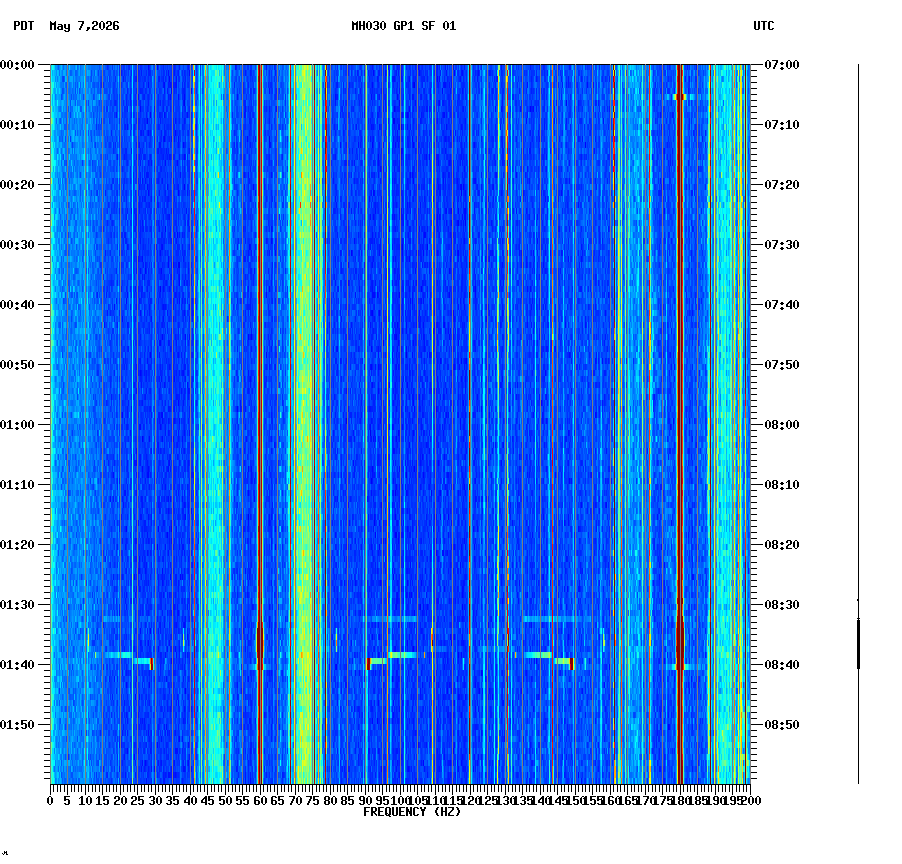
Task: Select the 80 Hz frequency axis label
Action: pyautogui.click(x=330, y=801)
